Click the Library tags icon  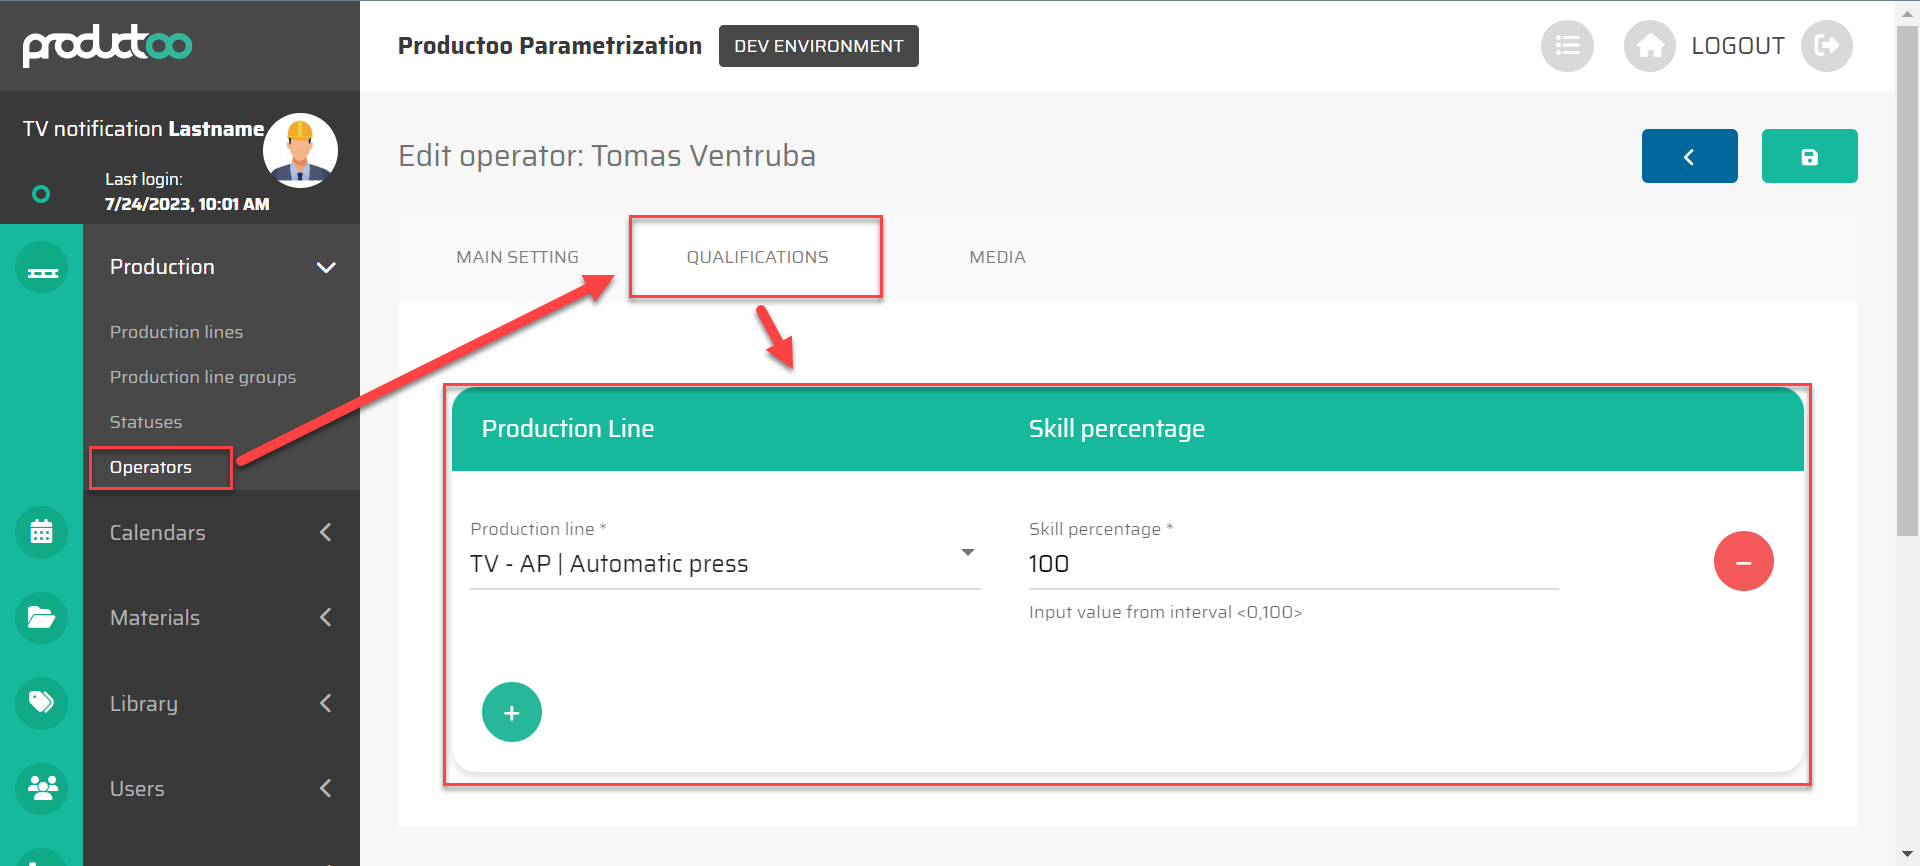click(x=41, y=703)
